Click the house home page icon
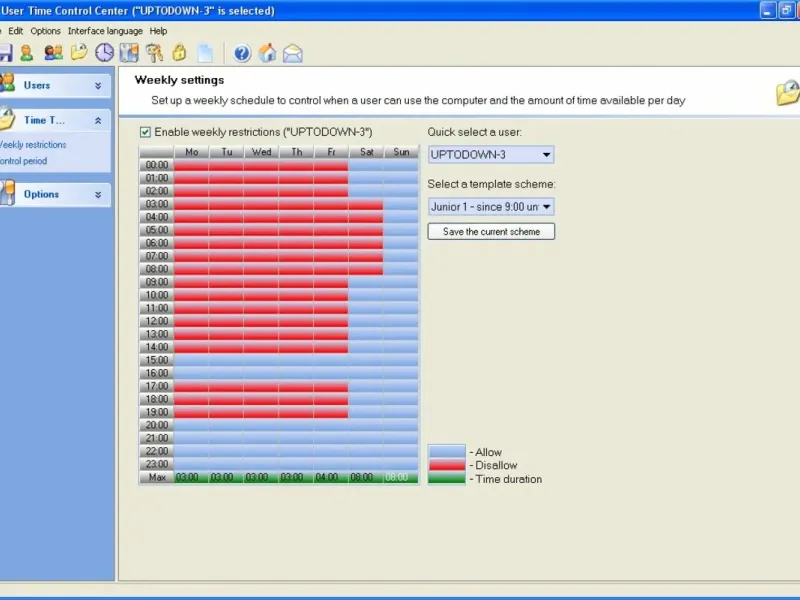Screen dimensions: 800x600 (x=267, y=53)
